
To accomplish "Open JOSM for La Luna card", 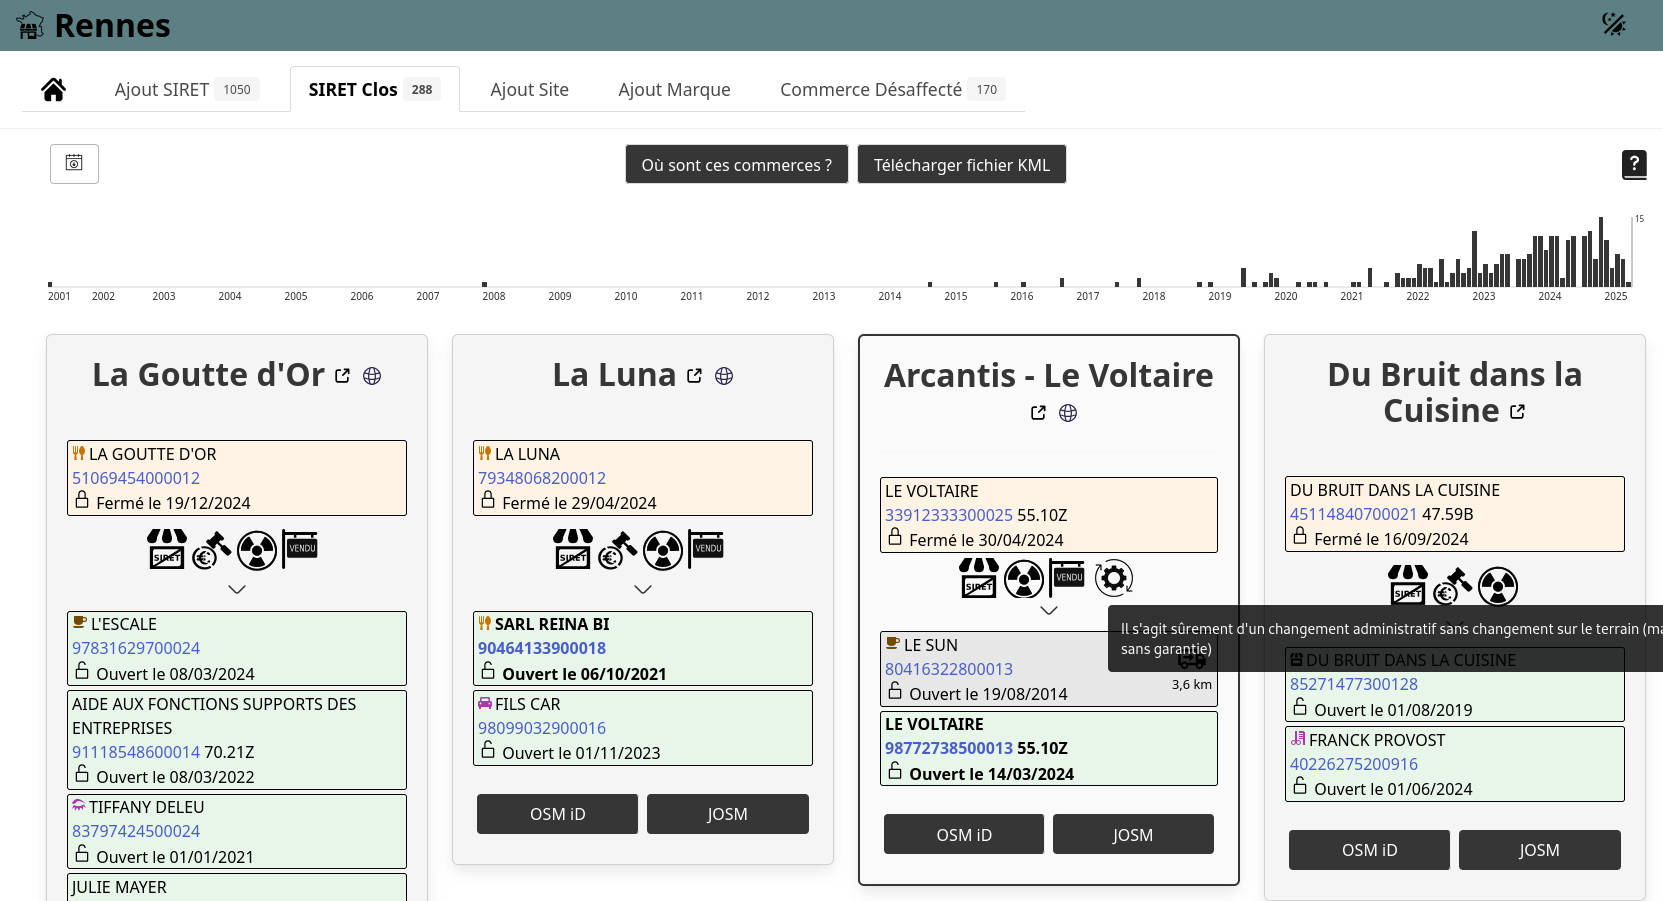I will (x=728, y=814).
